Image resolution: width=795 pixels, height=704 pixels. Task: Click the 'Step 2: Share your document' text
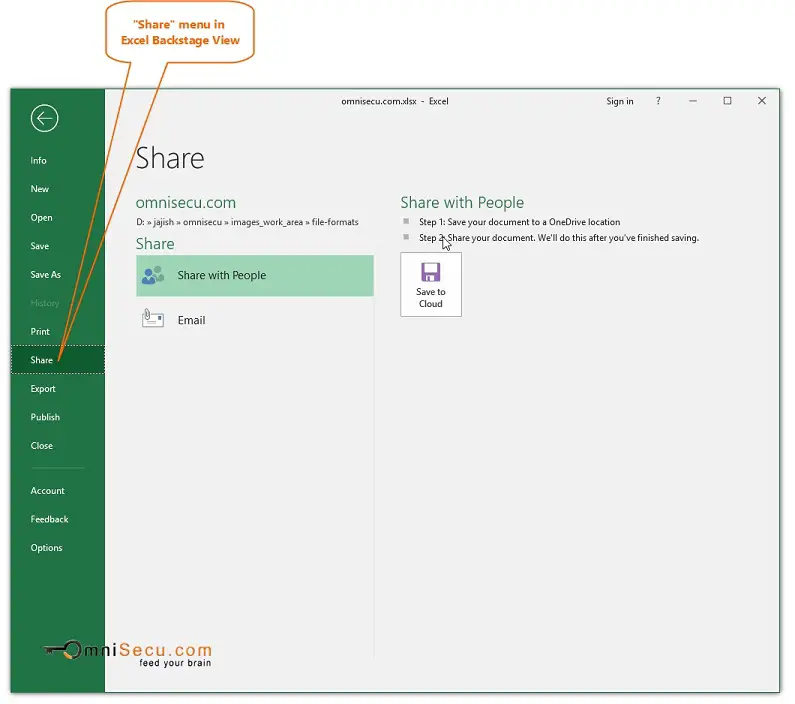559,238
